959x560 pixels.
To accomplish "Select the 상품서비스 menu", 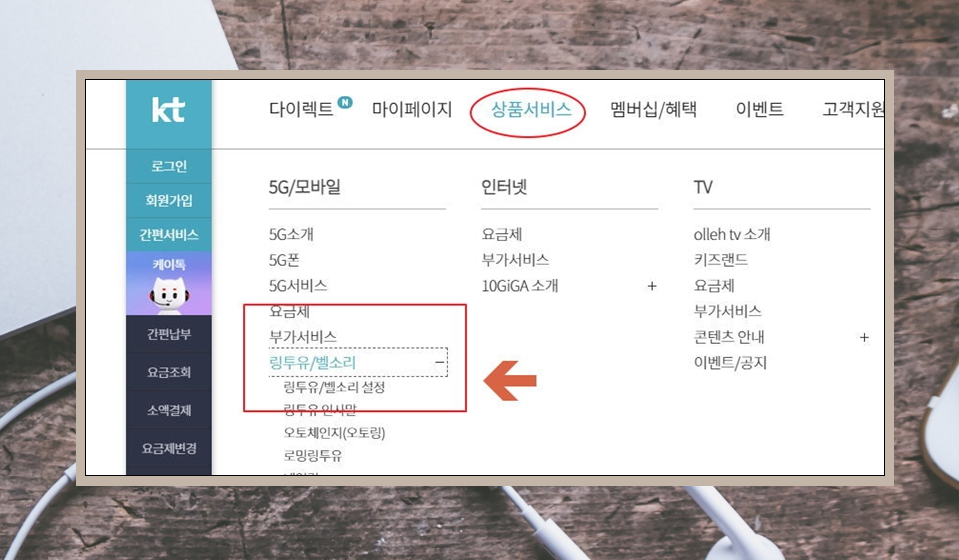I will click(531, 109).
